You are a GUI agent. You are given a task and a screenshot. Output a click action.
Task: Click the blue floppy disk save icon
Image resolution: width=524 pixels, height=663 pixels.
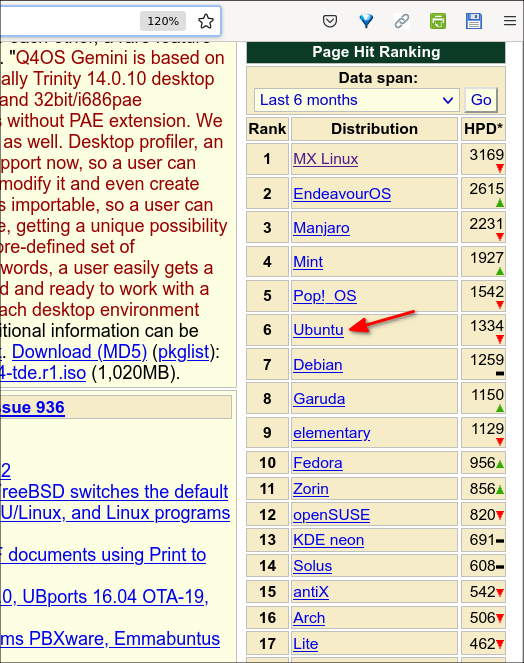pyautogui.click(x=474, y=21)
